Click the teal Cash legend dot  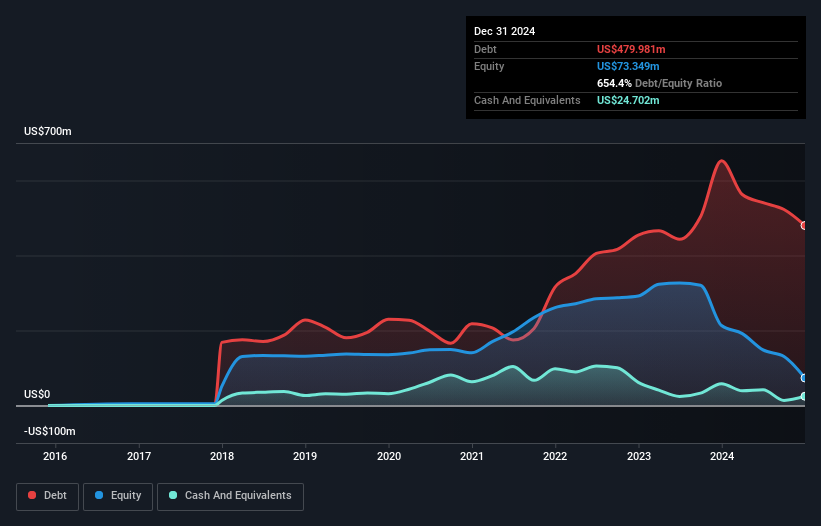tap(173, 495)
